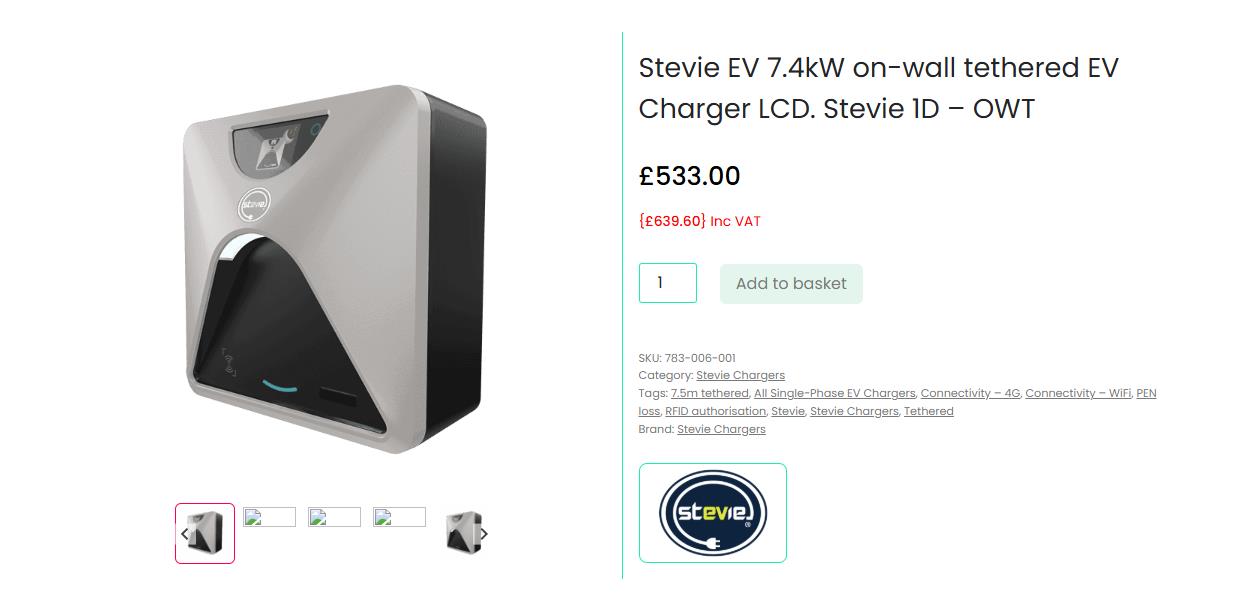Select the first highlighted charger thumbnail
This screenshot has width=1245, height=615.
[x=206, y=533]
